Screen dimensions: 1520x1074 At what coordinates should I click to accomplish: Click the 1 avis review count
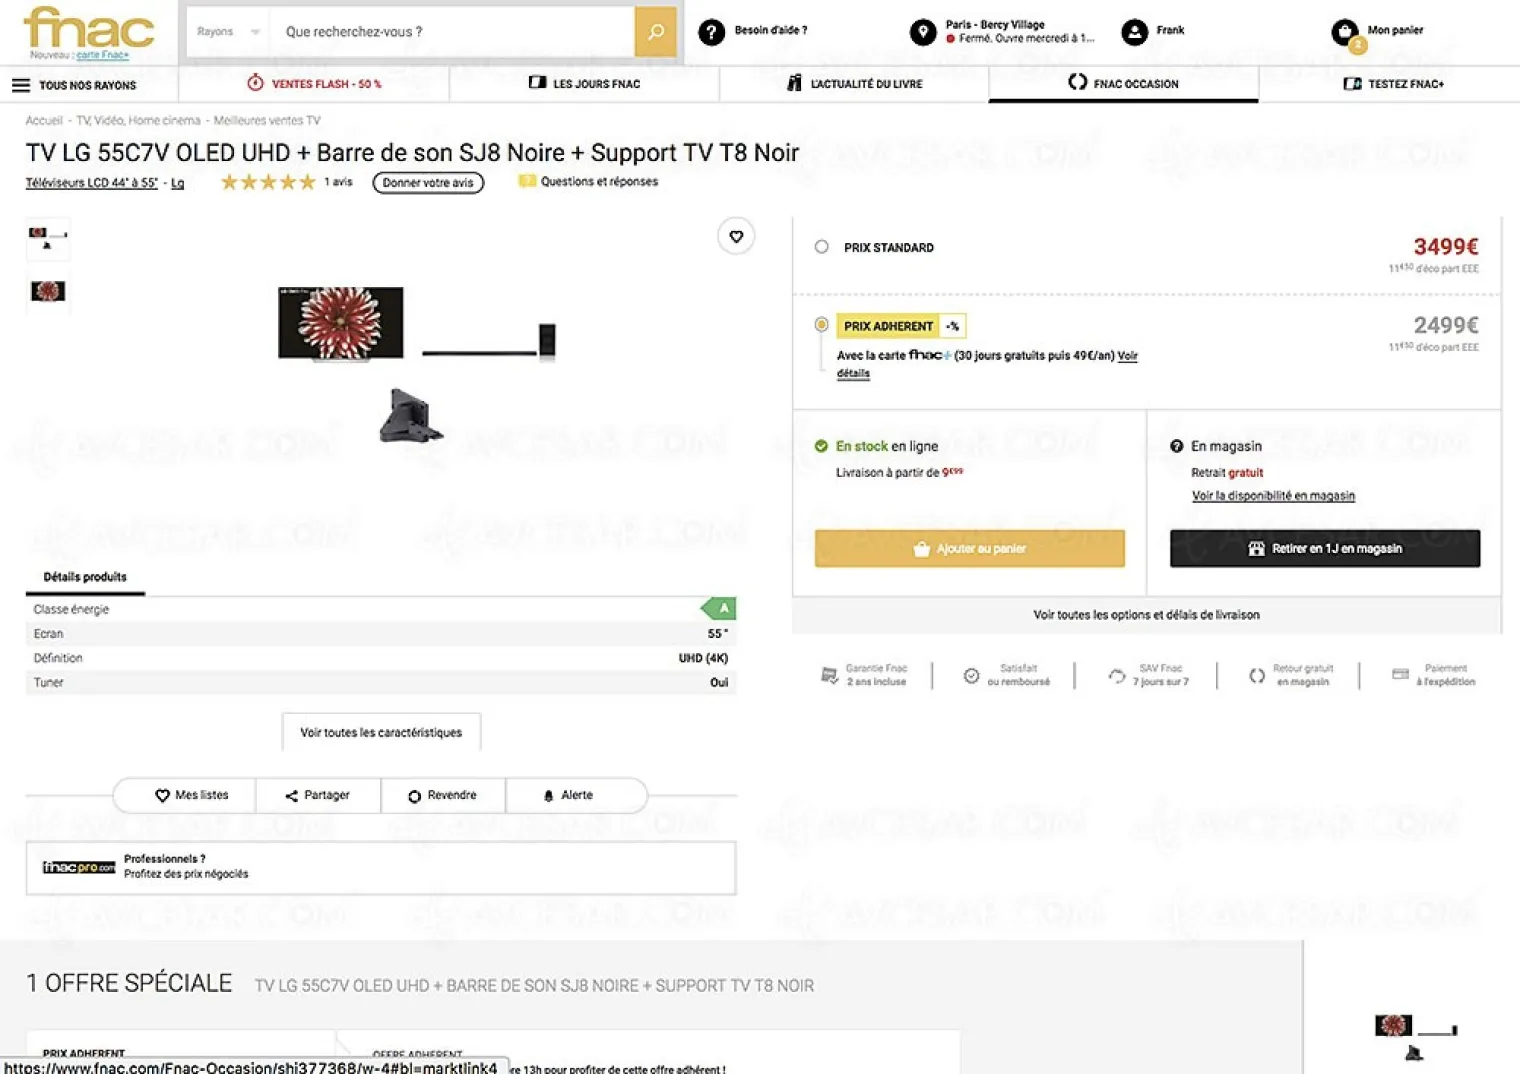[338, 182]
